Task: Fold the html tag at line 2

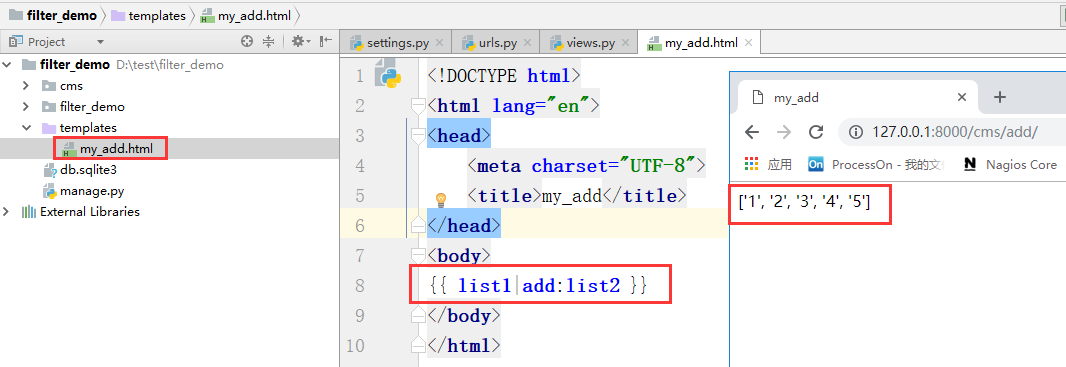Action: [x=417, y=106]
